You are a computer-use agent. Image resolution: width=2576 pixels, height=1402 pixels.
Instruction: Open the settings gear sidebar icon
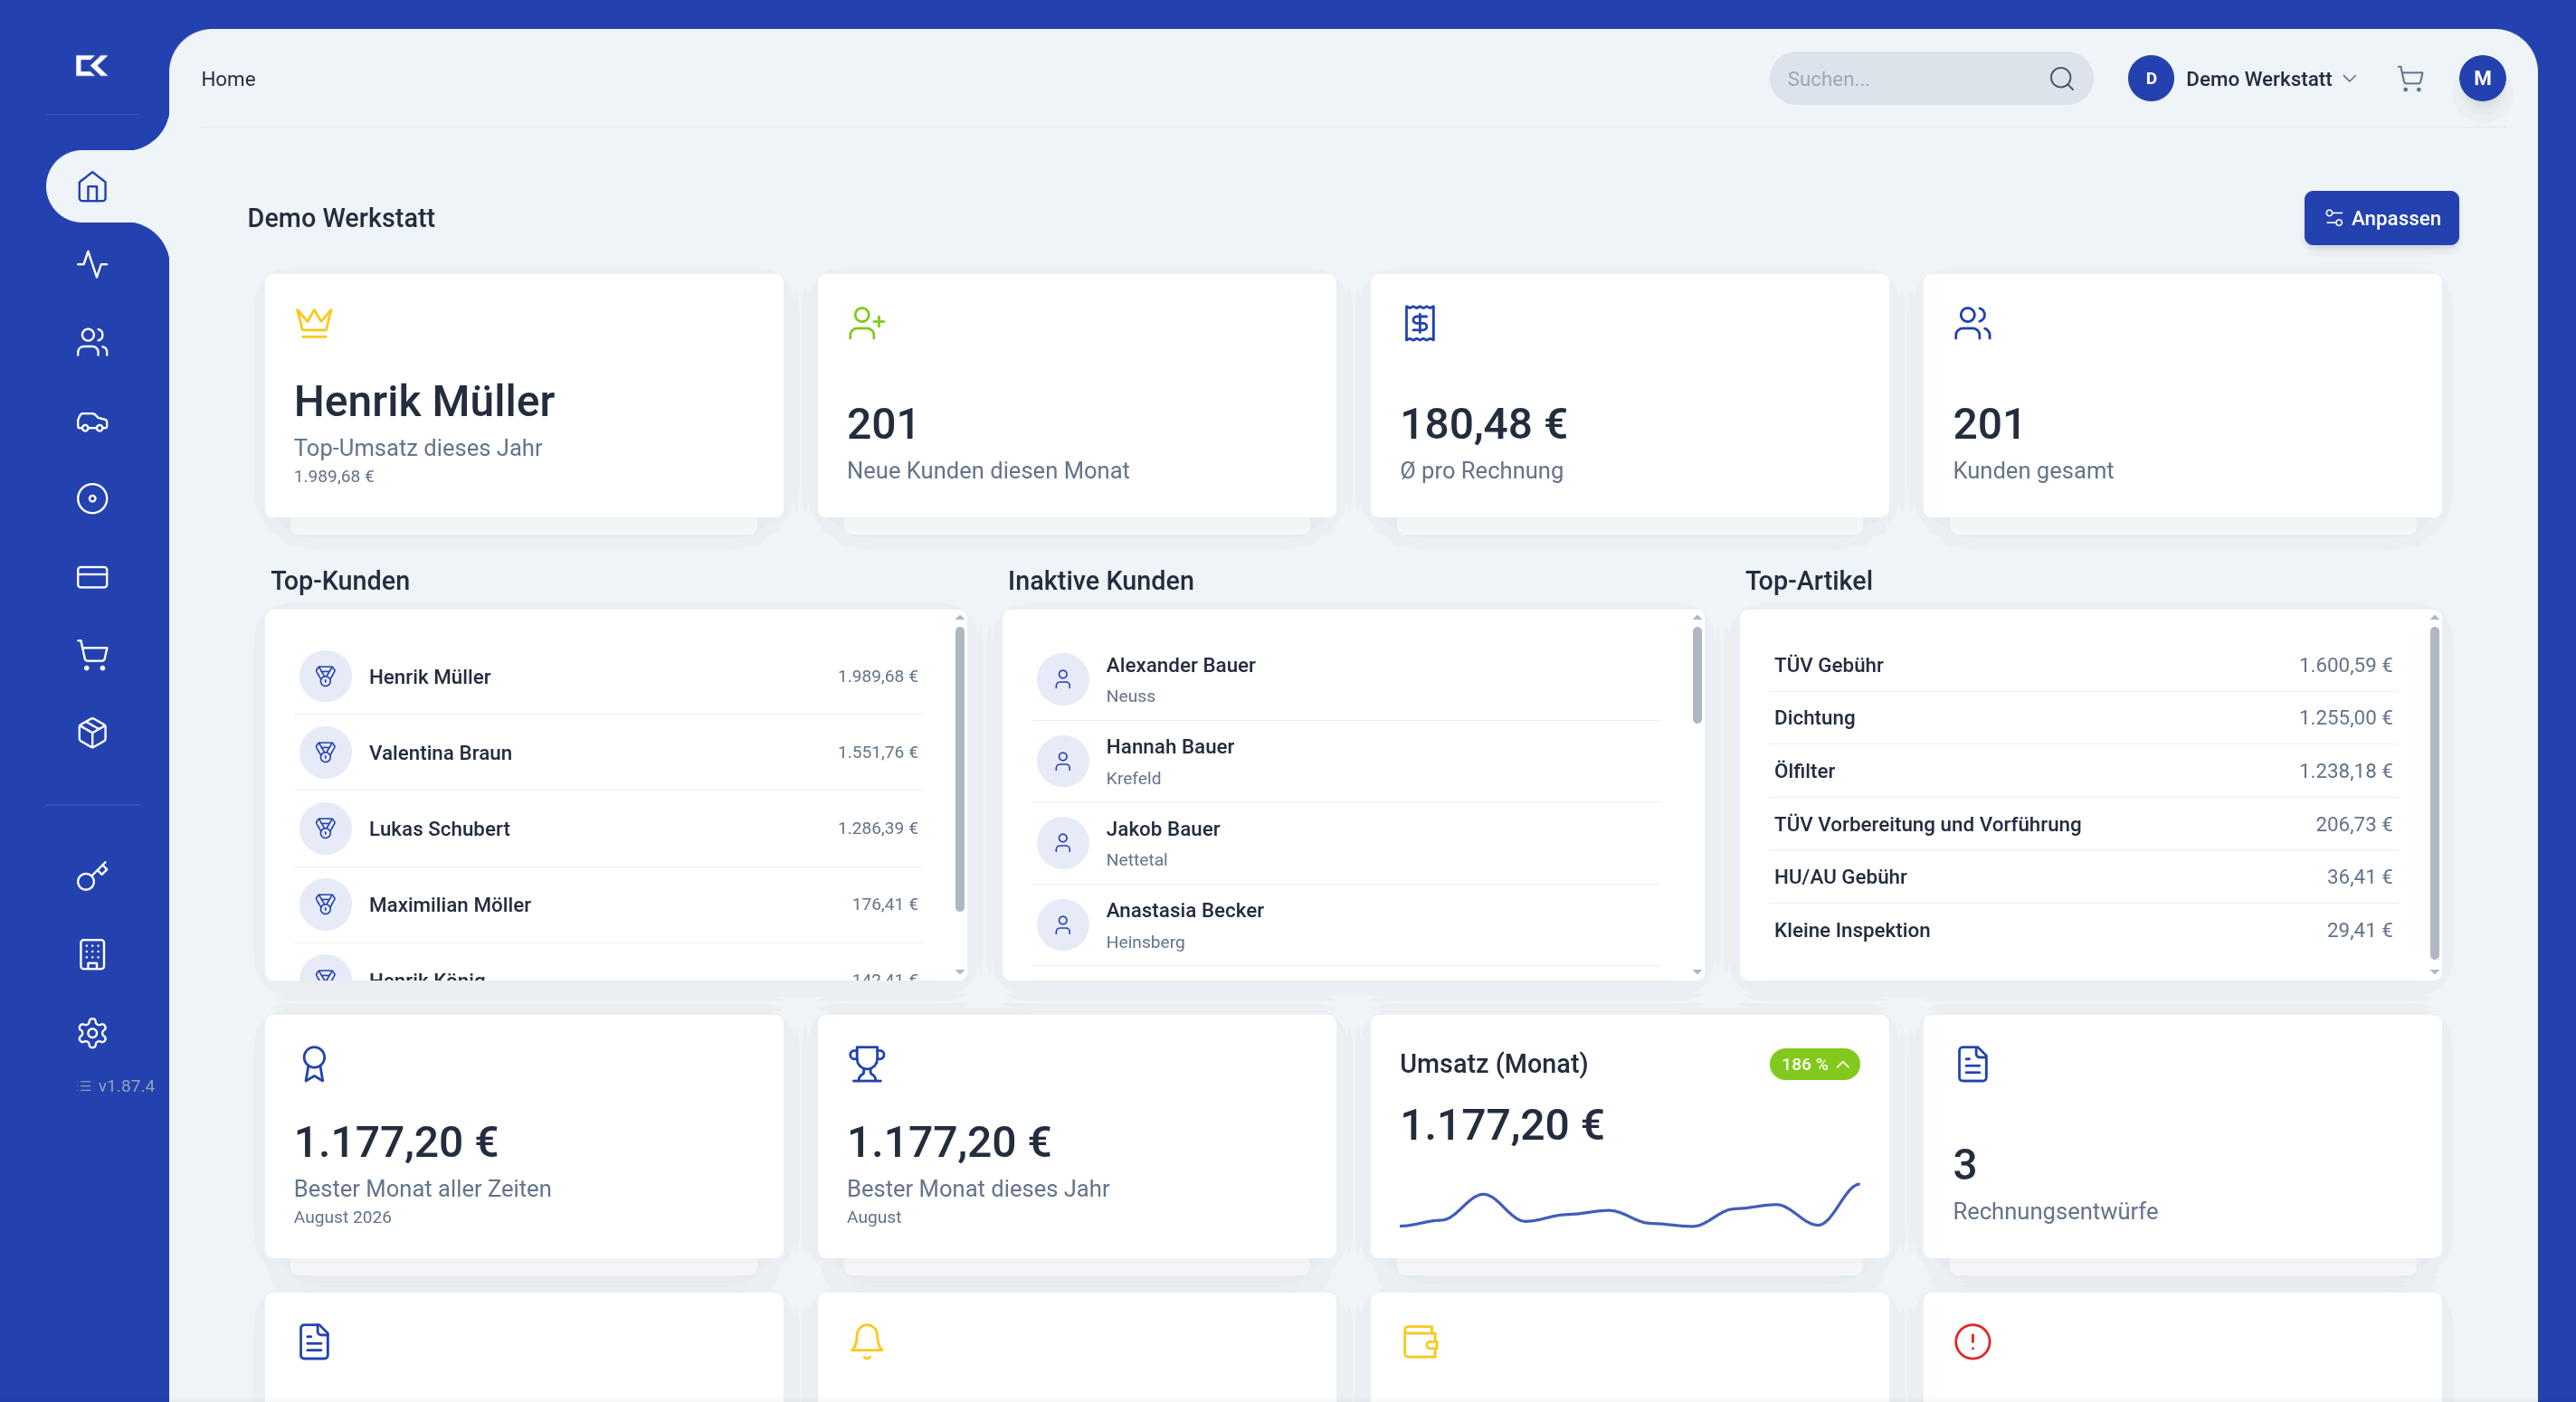(x=92, y=1032)
